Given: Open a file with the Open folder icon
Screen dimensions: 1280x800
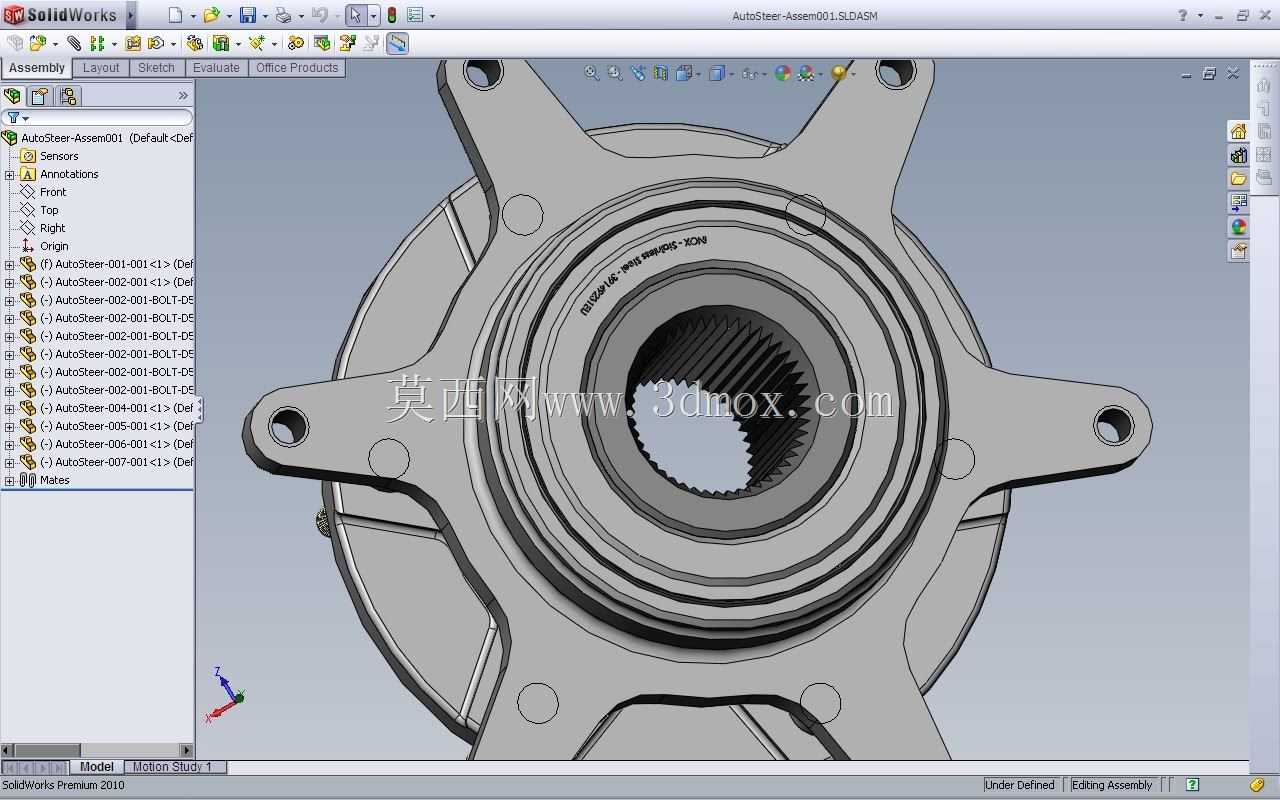Looking at the screenshot, I should [211, 15].
